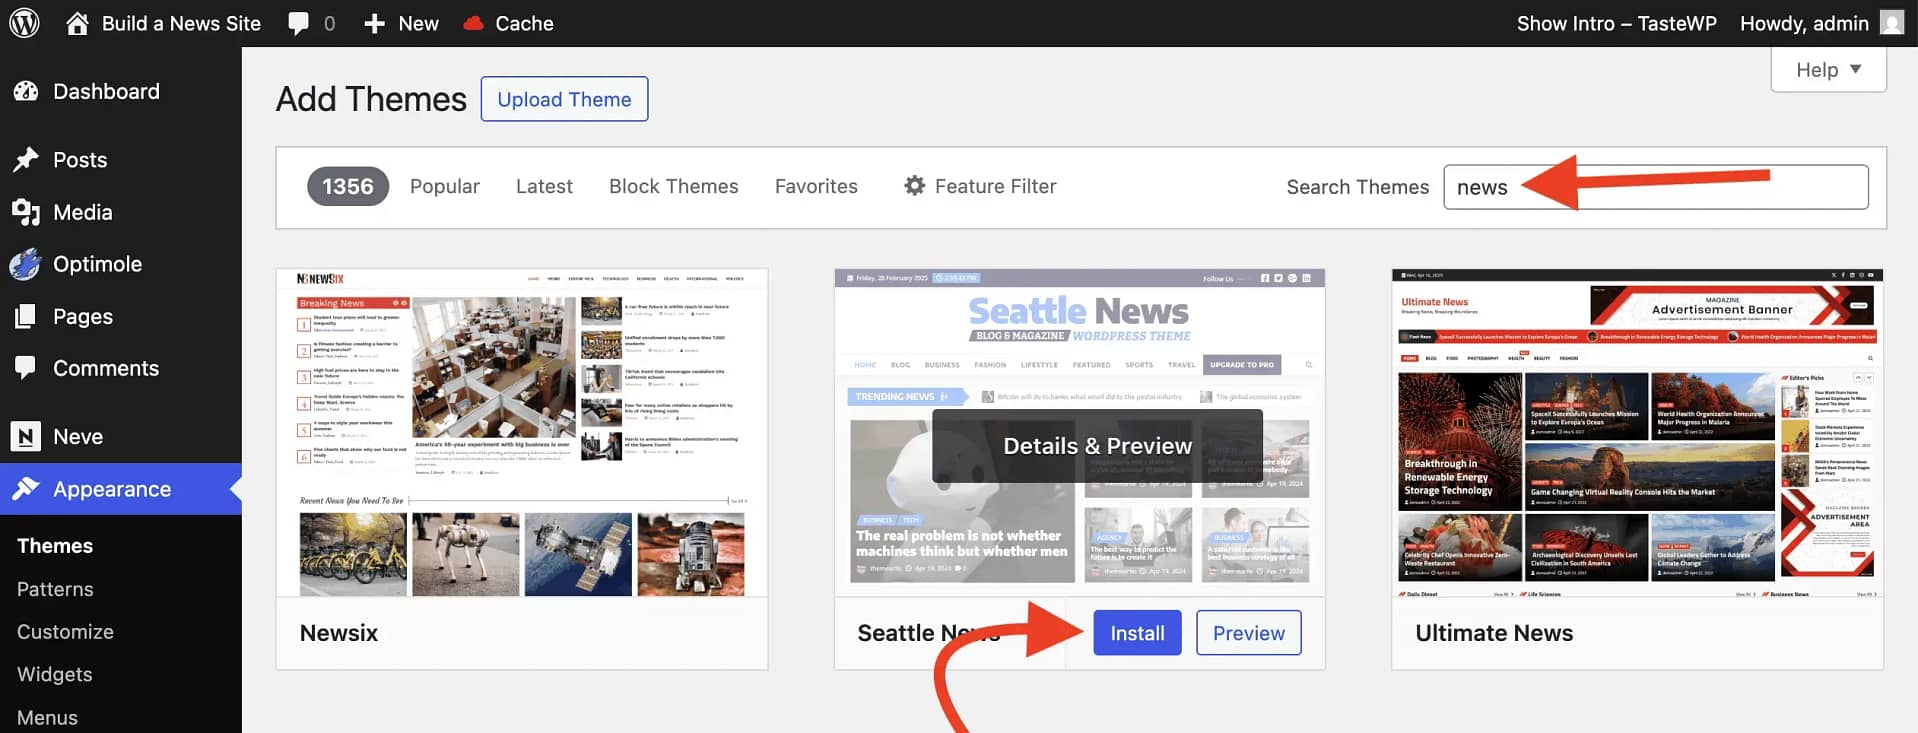This screenshot has width=1918, height=733.
Task: Open Ultimate News theme screenshot
Action: 1637,433
